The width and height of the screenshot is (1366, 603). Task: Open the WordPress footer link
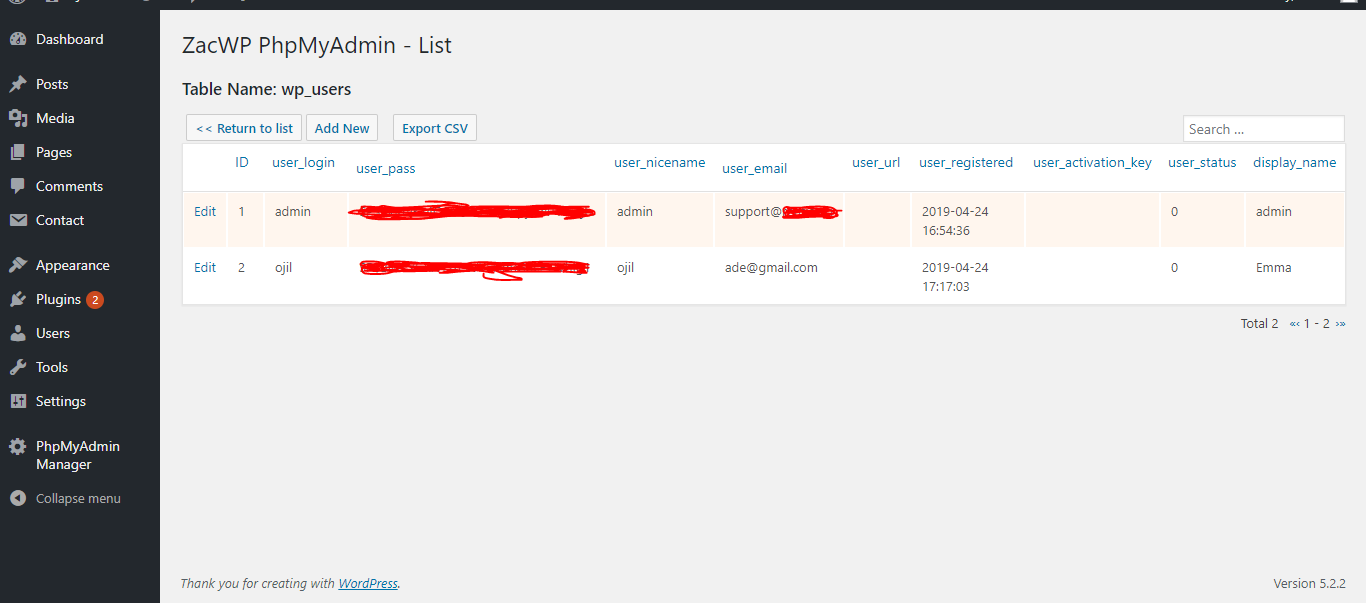click(368, 584)
